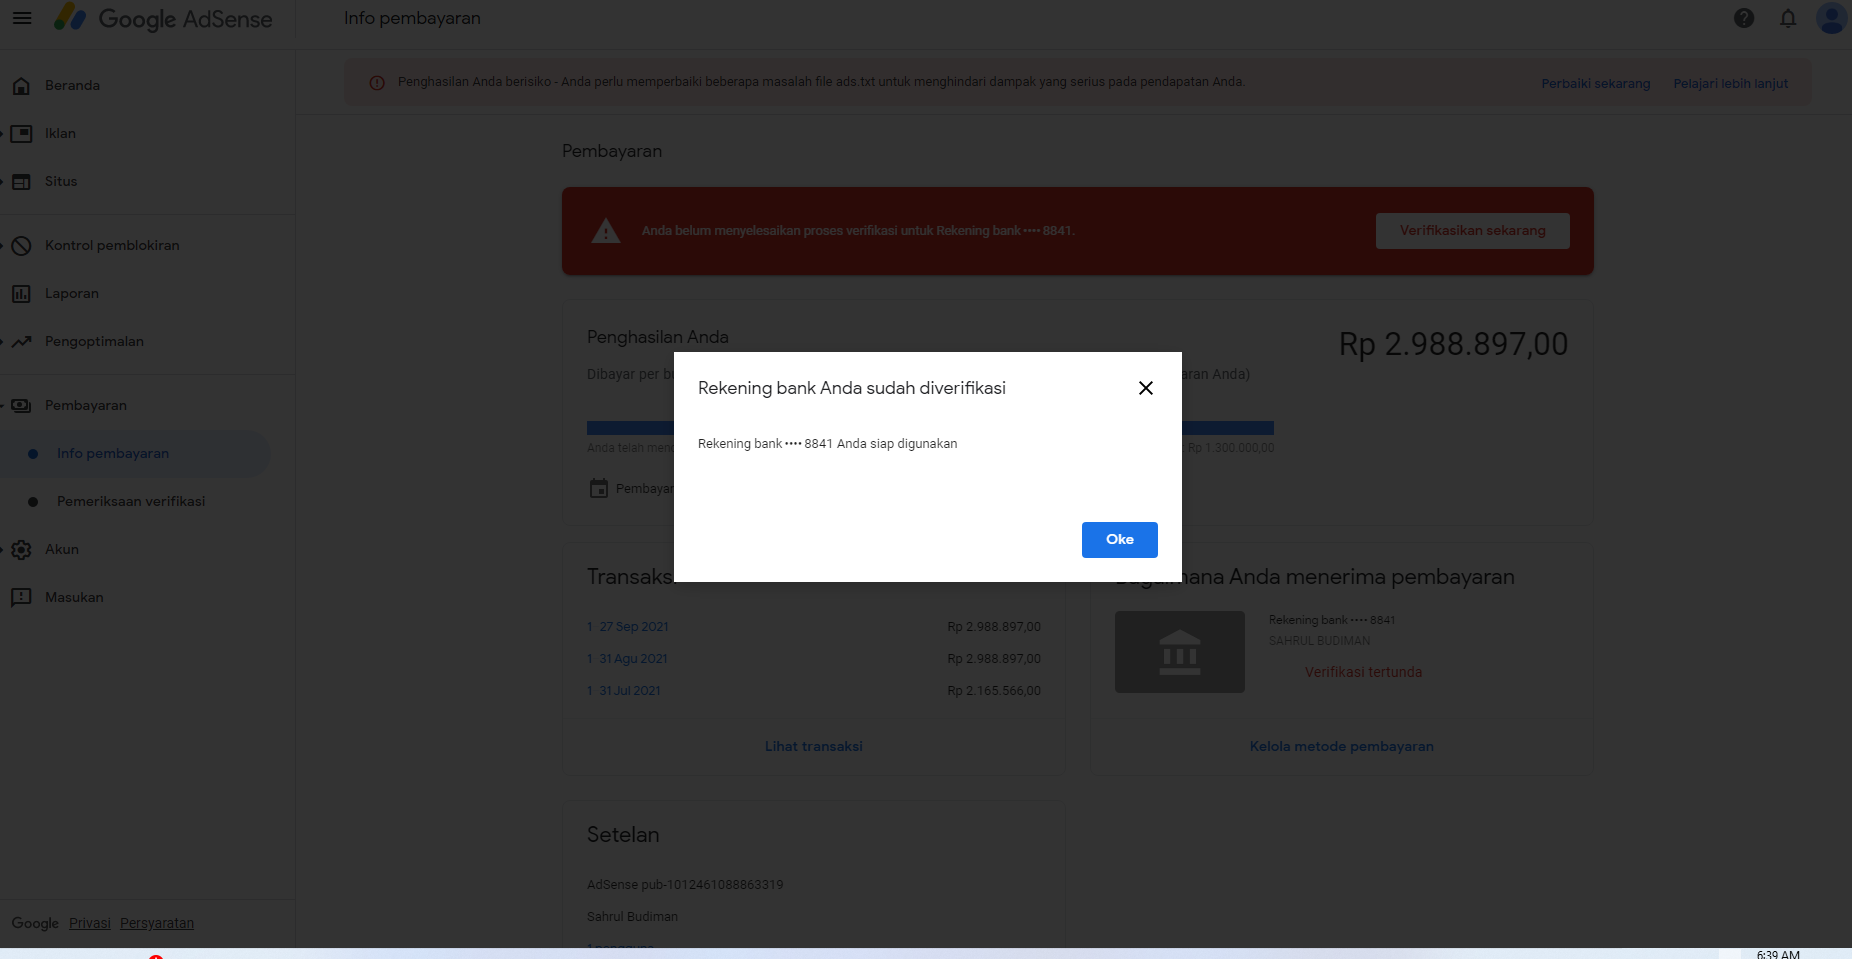Click the Pengoptimalan trend icon
Viewport: 1852px width, 959px height.
(21, 341)
